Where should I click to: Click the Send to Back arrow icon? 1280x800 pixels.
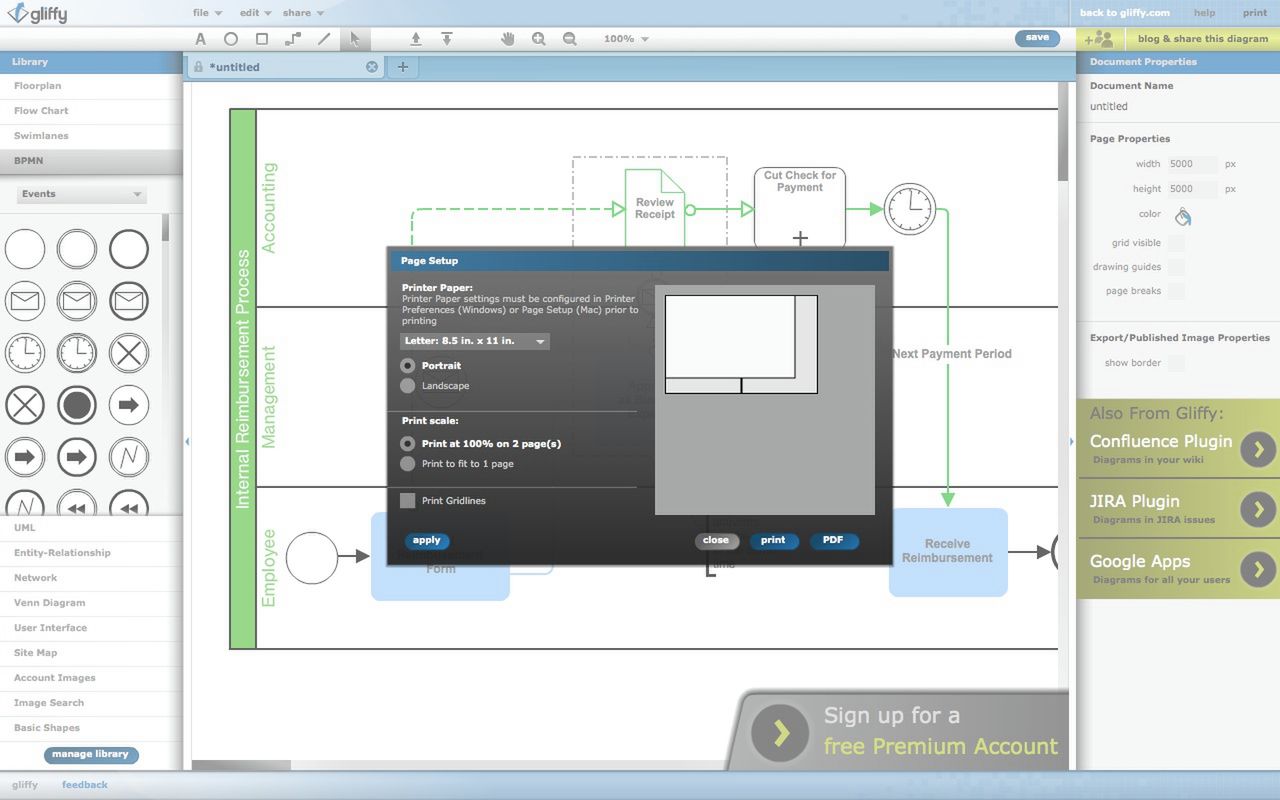click(447, 39)
